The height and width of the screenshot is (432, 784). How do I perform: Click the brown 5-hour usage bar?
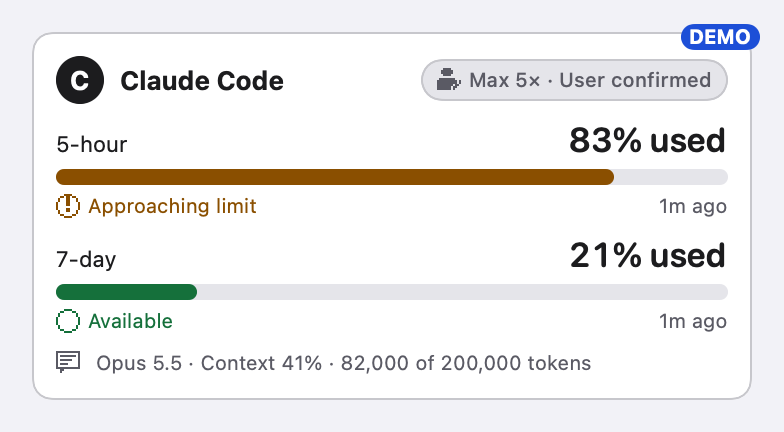click(x=335, y=177)
